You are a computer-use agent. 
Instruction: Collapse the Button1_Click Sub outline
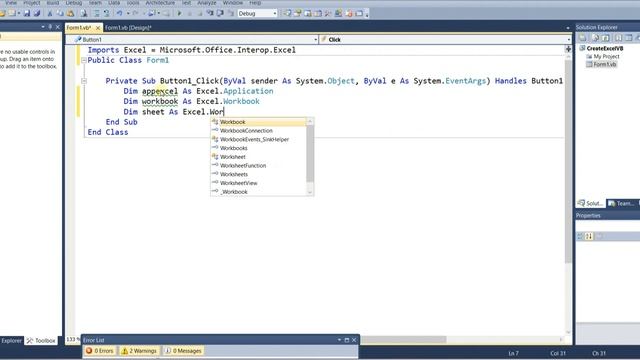(x=84, y=81)
